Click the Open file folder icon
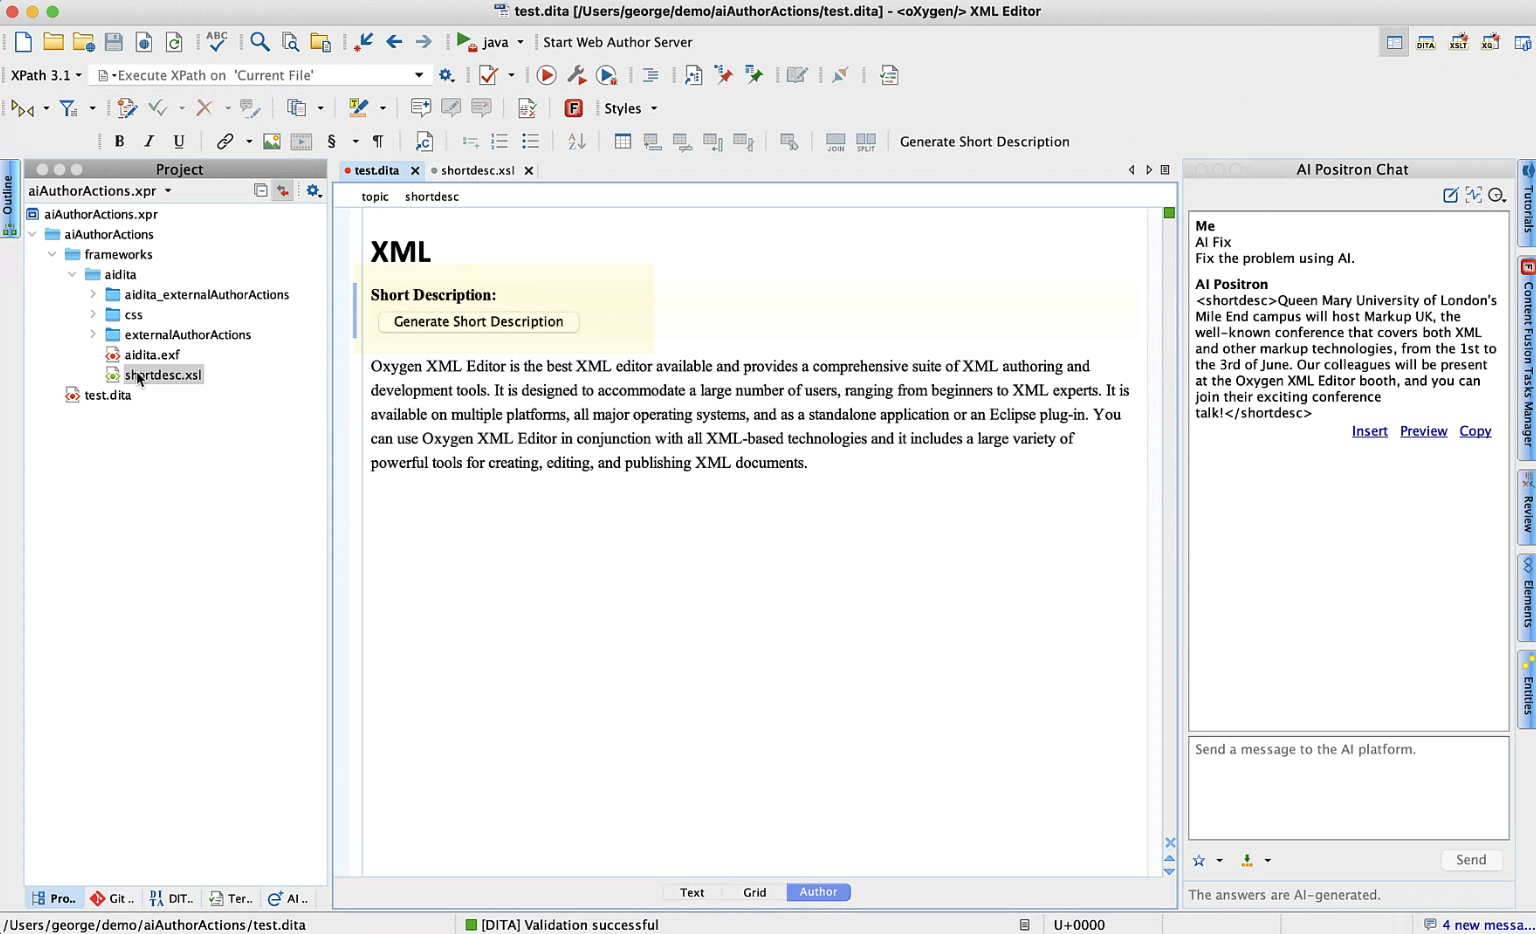 pos(53,42)
